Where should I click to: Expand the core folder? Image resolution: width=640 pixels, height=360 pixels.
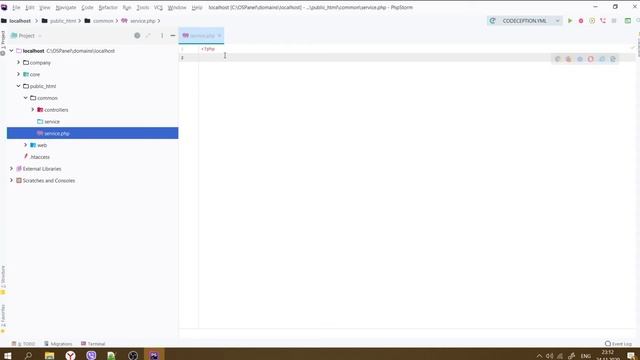(x=18, y=74)
